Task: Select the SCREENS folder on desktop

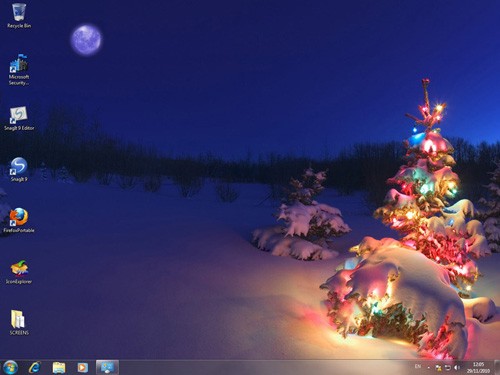Action: click(x=19, y=323)
